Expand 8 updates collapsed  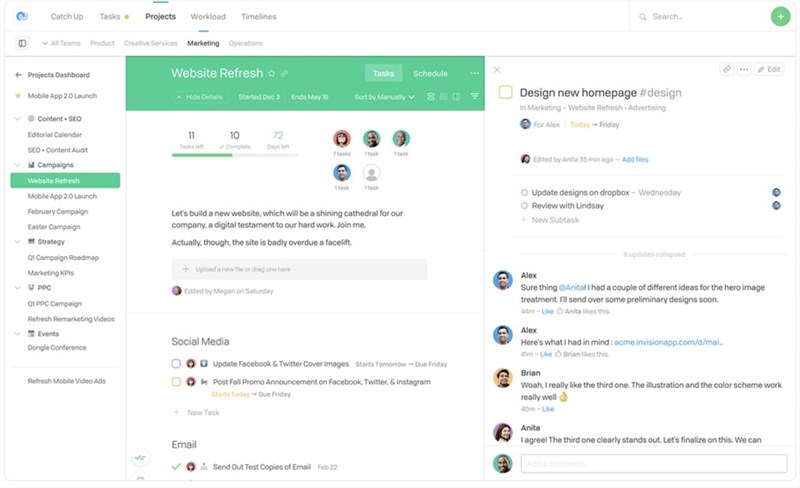coord(654,254)
